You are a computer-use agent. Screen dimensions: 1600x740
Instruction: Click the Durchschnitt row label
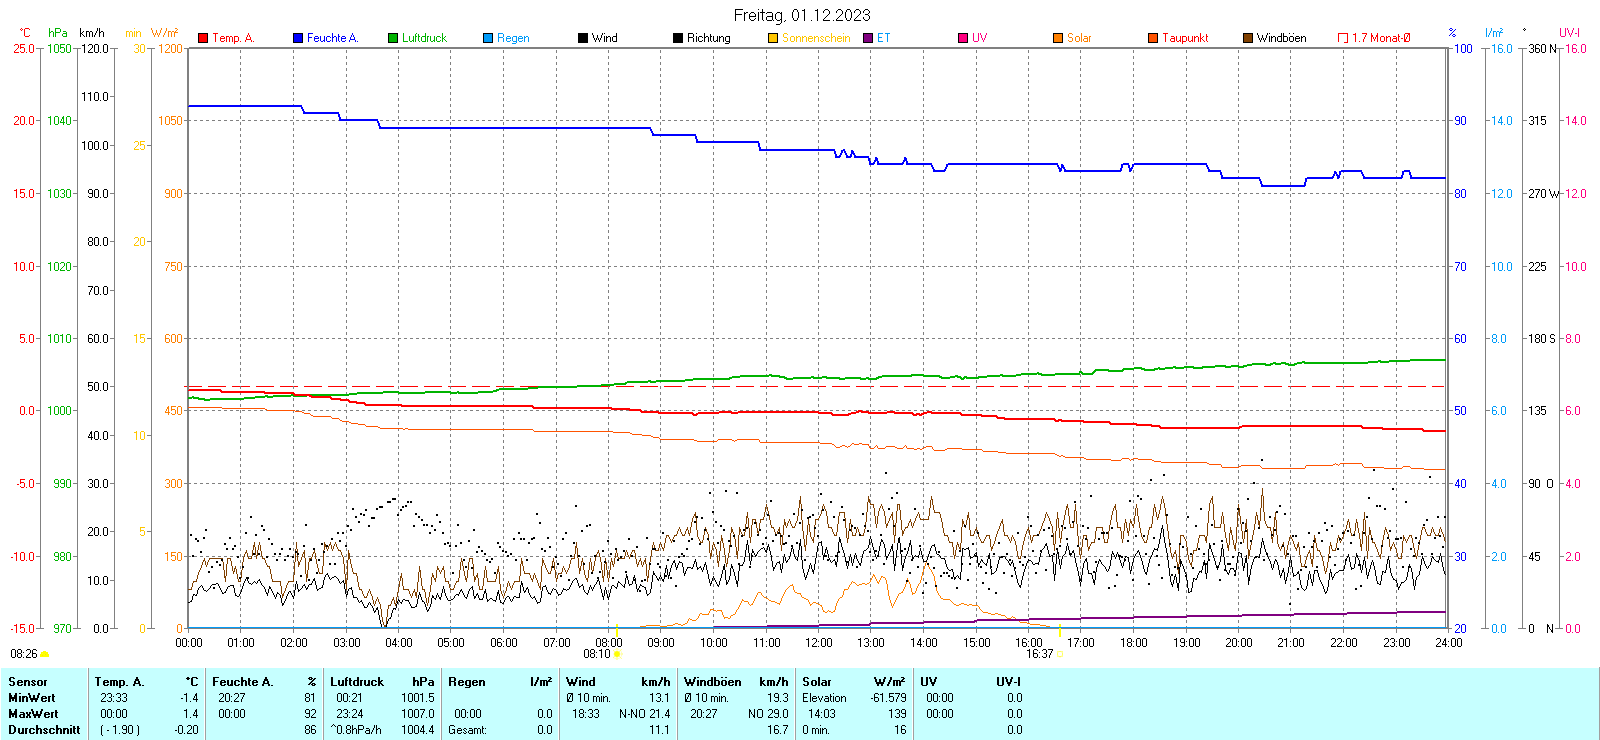point(44,730)
